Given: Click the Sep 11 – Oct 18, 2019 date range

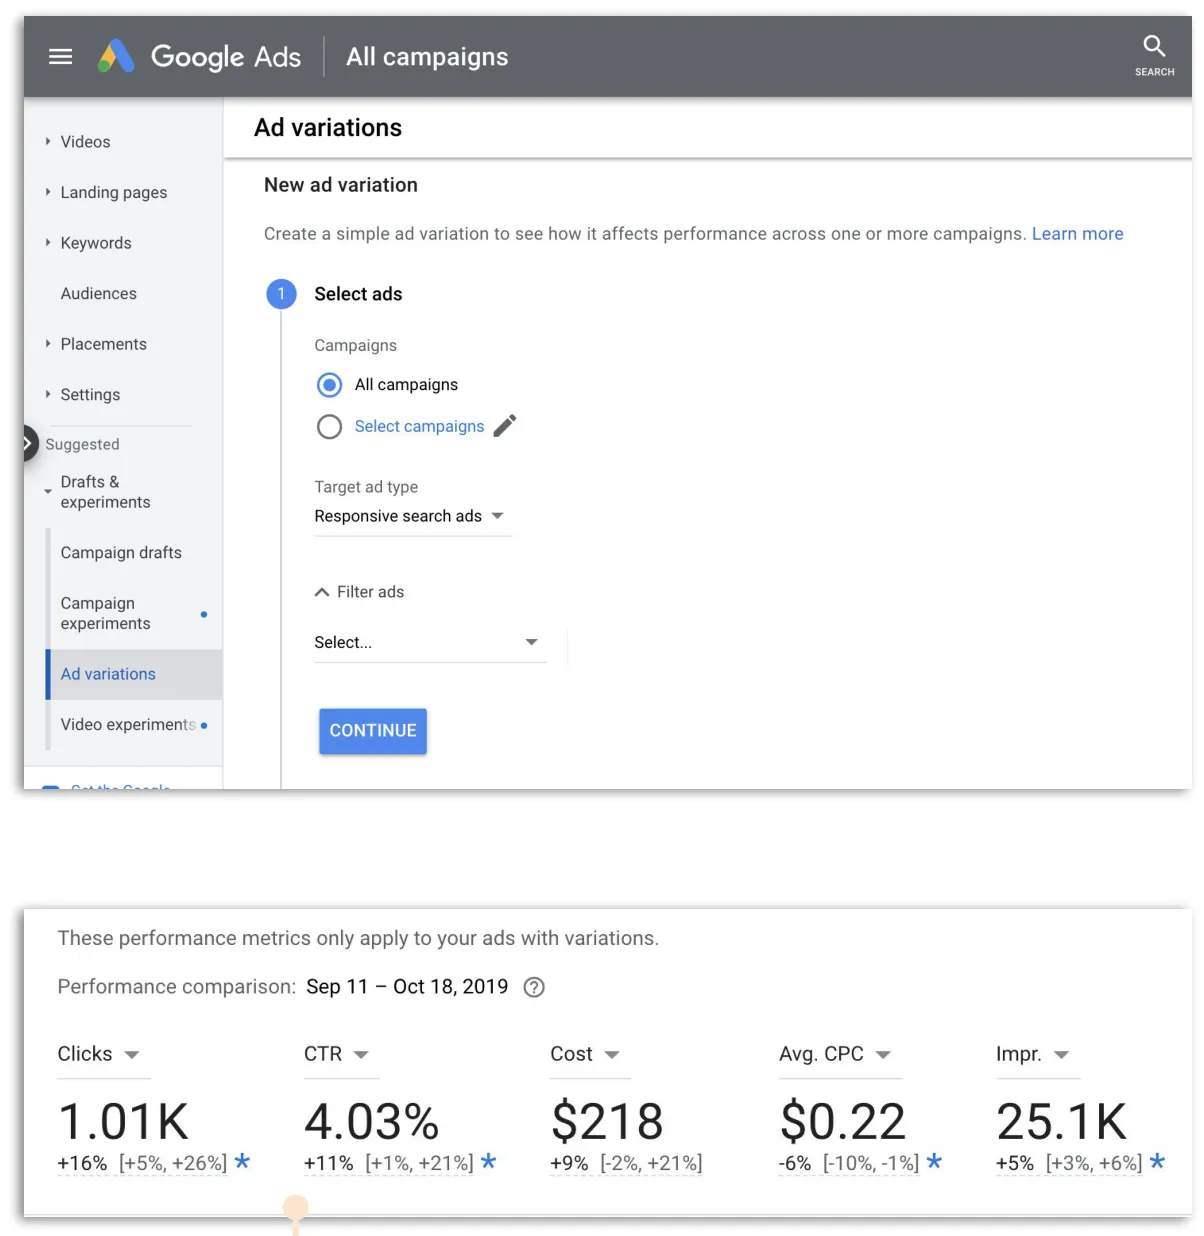Looking at the screenshot, I should coord(407,987).
